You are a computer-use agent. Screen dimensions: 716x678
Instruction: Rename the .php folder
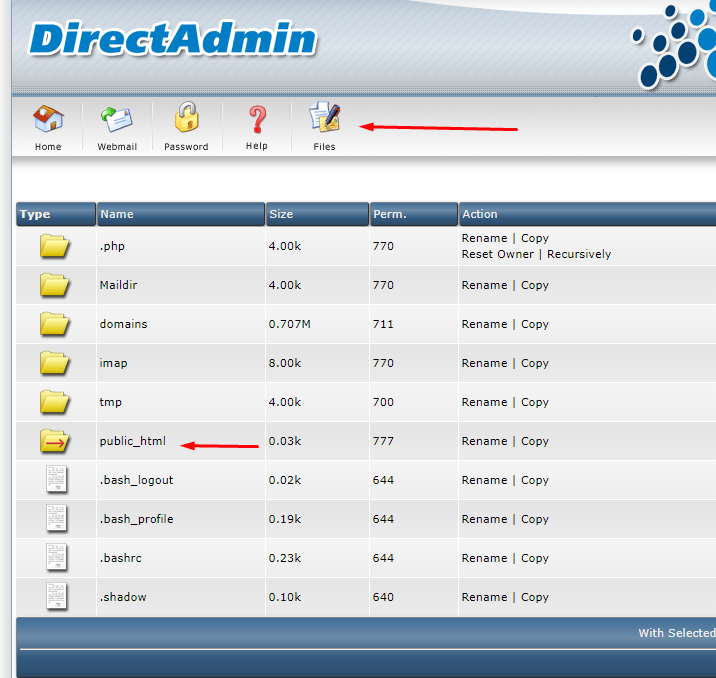tap(484, 238)
